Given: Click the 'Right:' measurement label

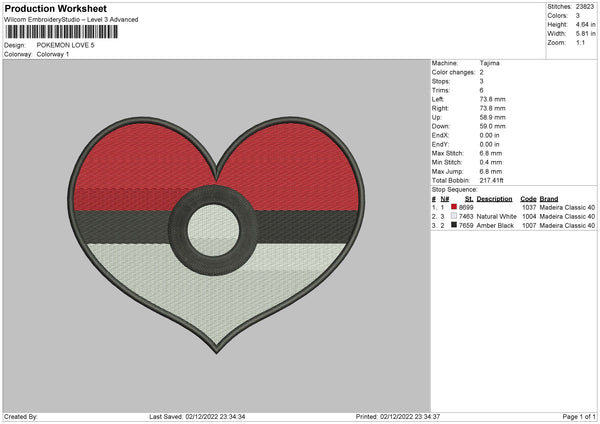Looking at the screenshot, I should click(x=440, y=108).
